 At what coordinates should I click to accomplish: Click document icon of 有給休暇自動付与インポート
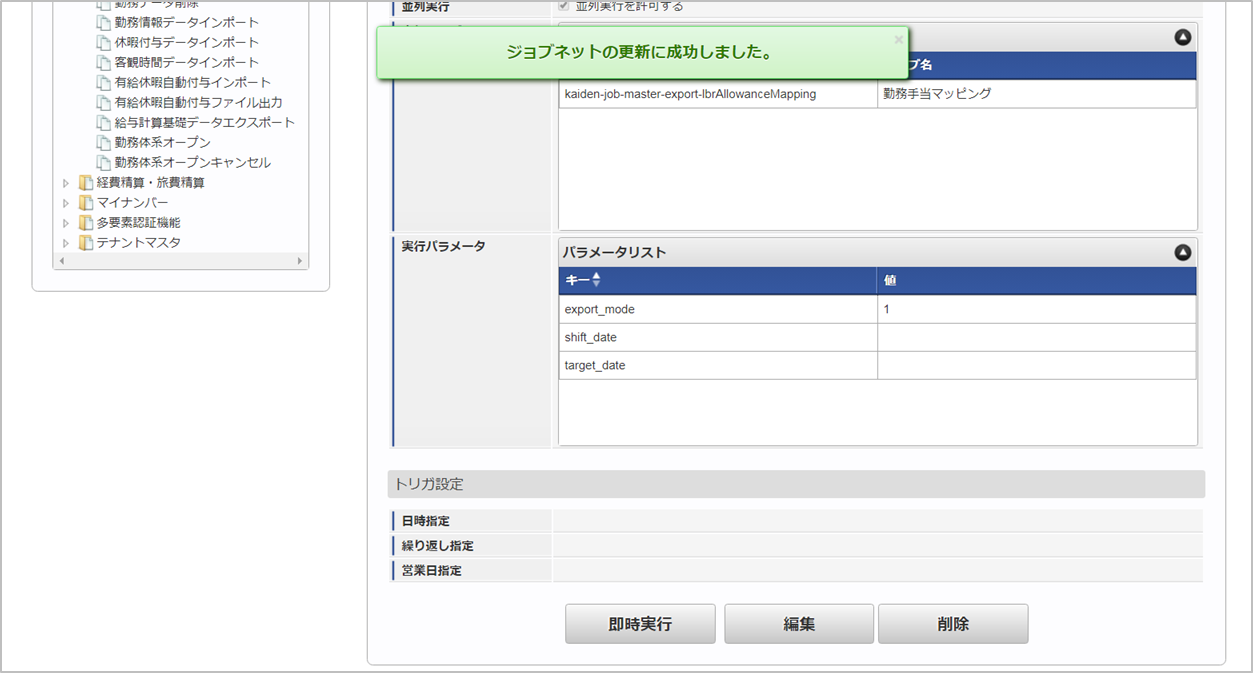point(104,82)
